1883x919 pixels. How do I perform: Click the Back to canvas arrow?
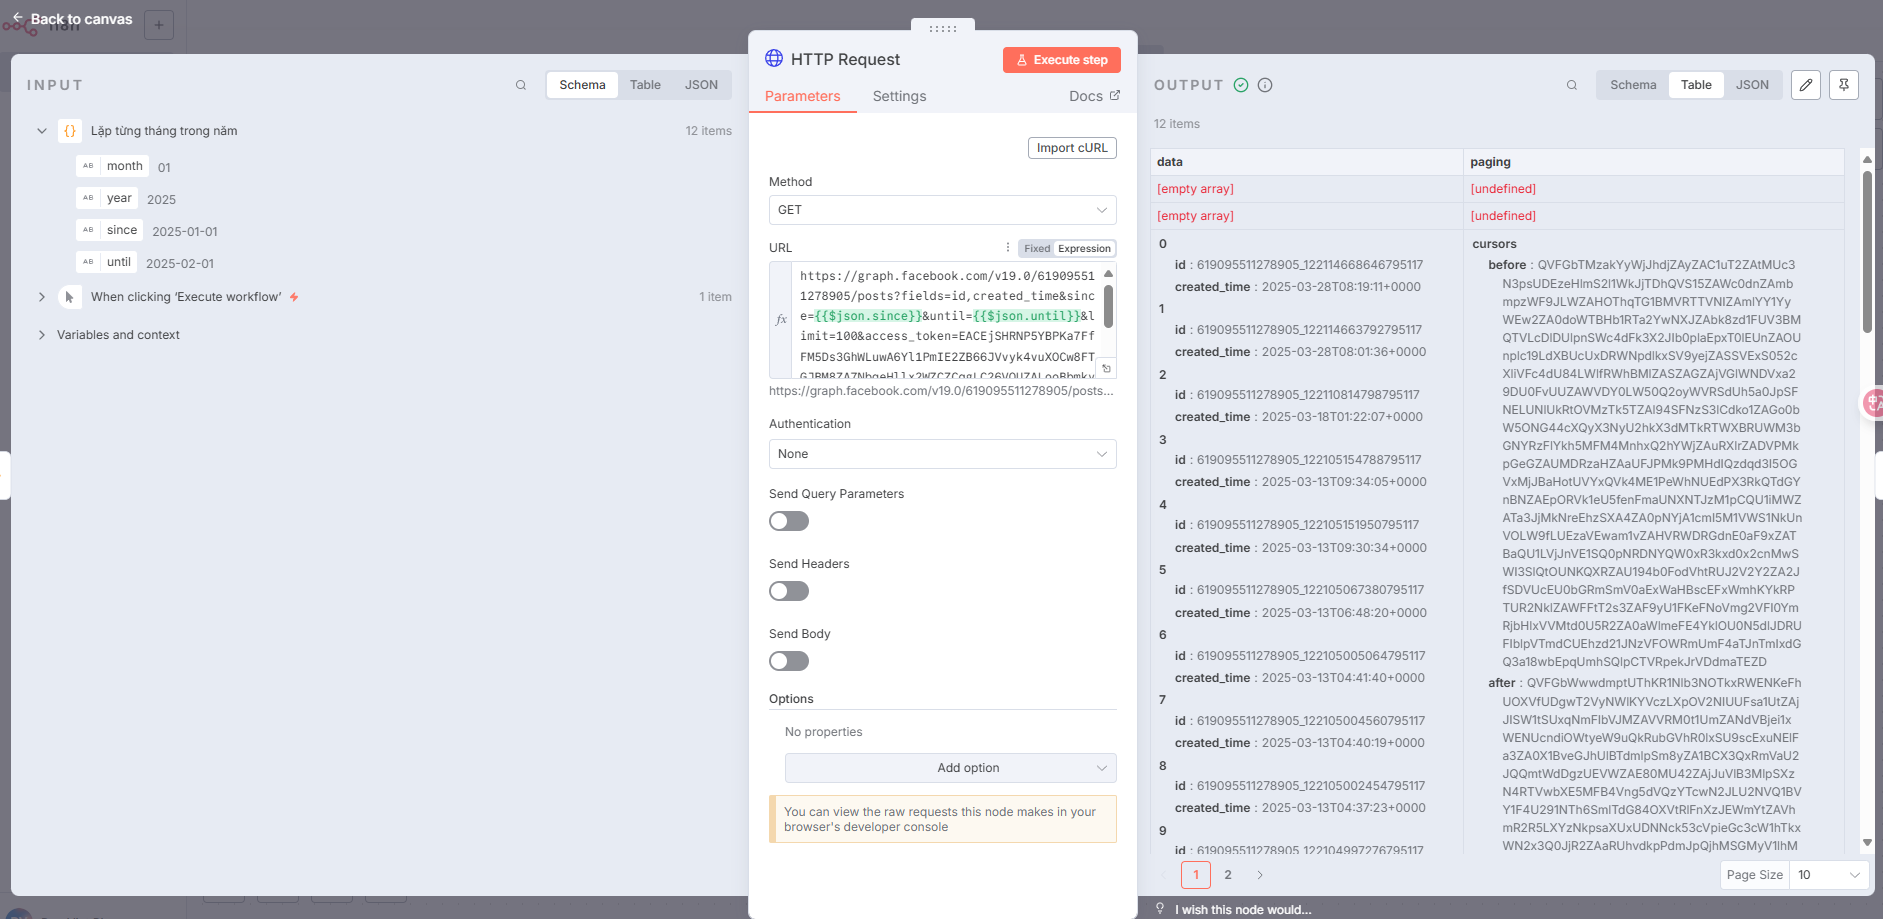click(x=17, y=18)
